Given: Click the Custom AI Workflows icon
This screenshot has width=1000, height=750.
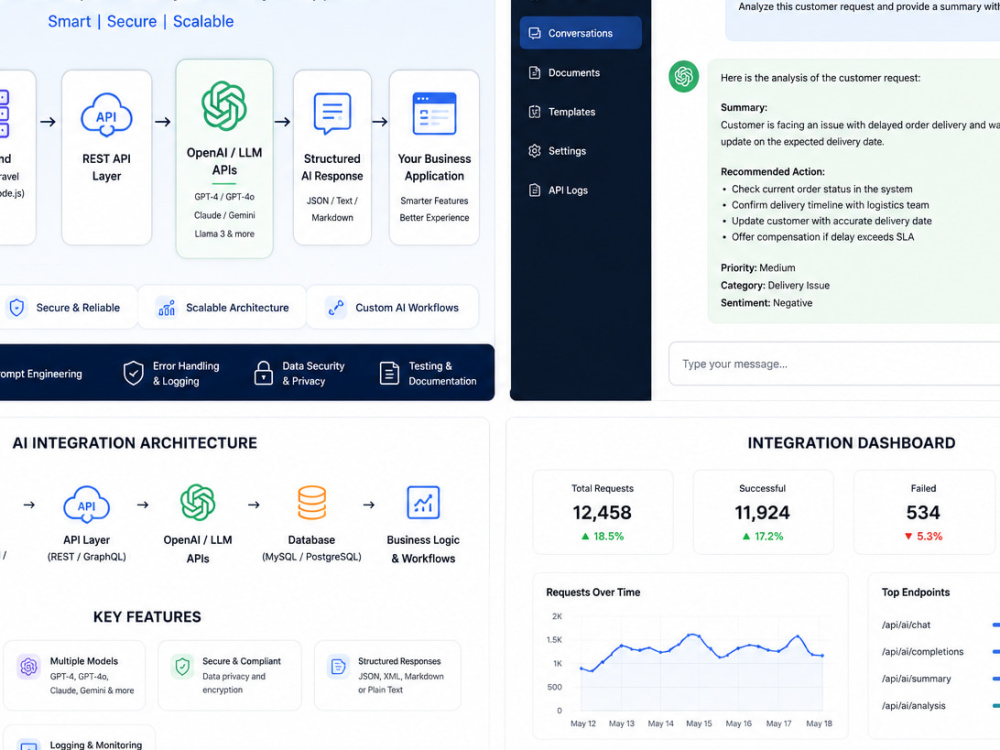Looking at the screenshot, I should click(x=336, y=307).
